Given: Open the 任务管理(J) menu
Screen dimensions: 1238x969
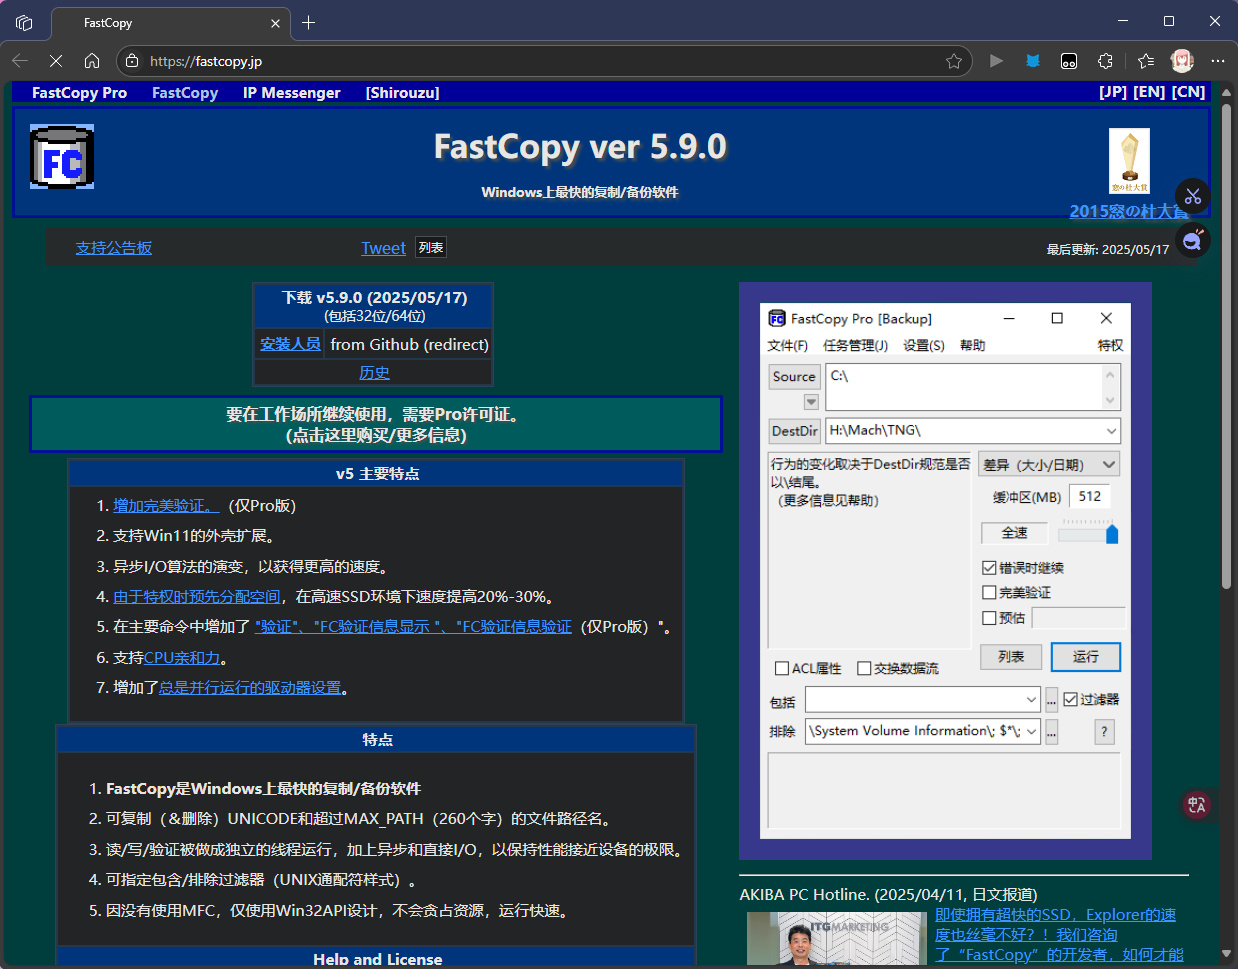Looking at the screenshot, I should pos(855,345).
